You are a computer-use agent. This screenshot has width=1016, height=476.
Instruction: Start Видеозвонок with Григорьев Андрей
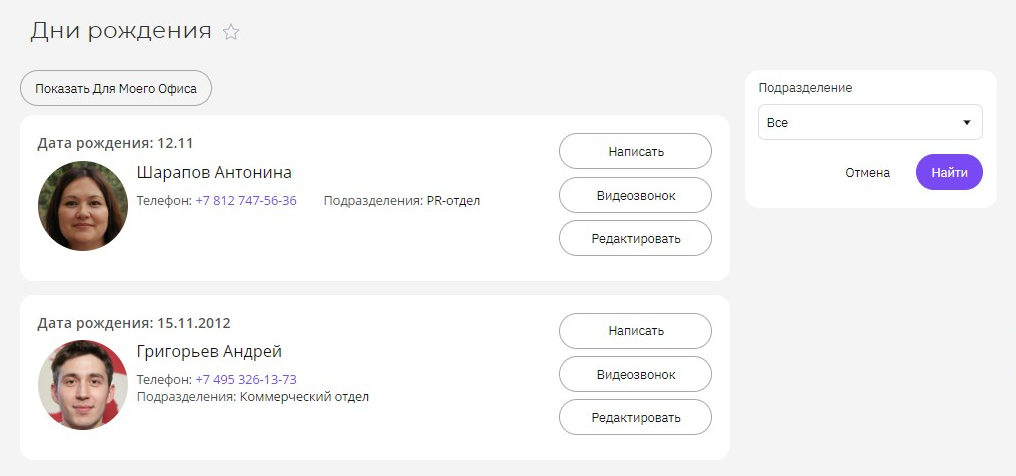click(x=635, y=374)
